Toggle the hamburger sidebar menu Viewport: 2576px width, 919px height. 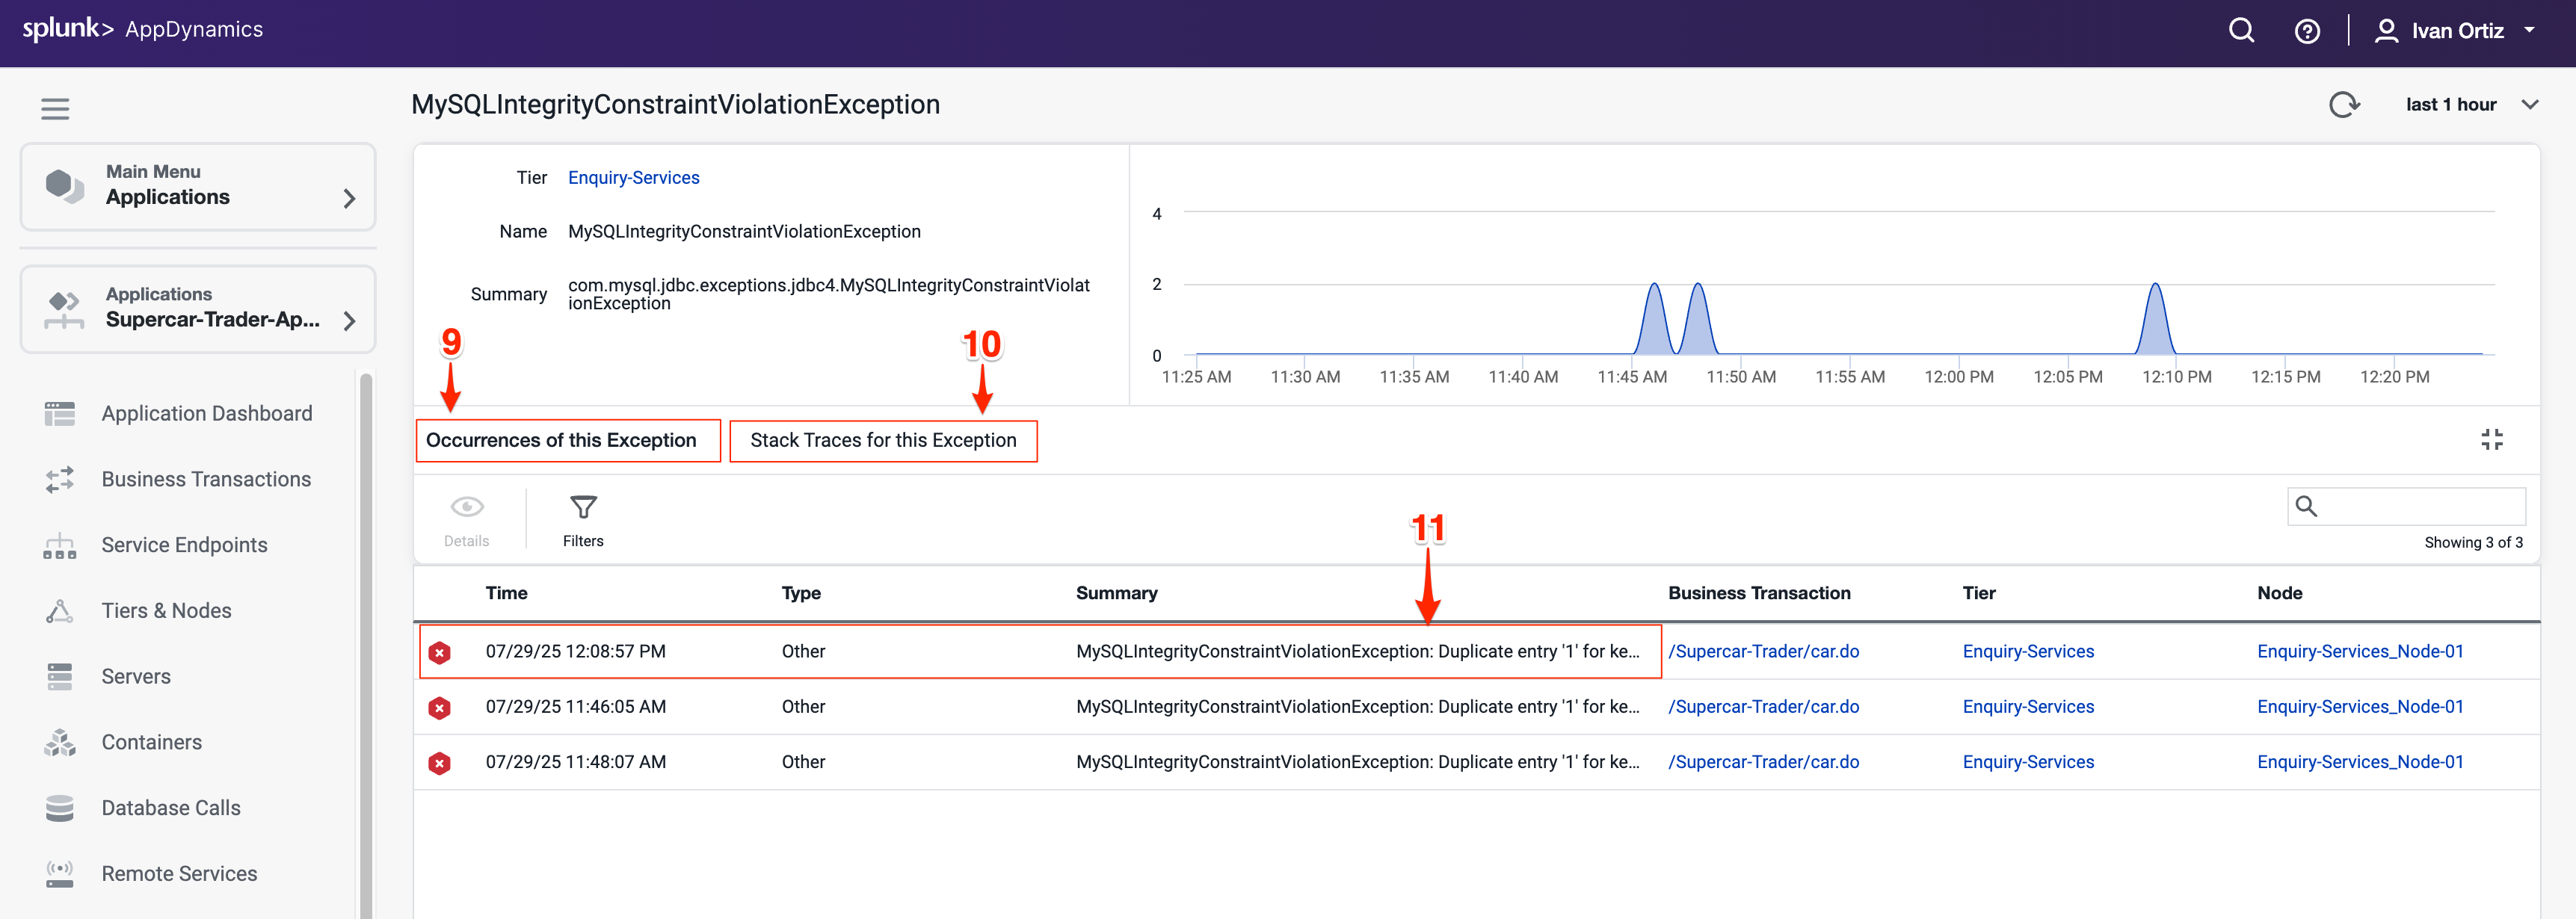(x=55, y=108)
